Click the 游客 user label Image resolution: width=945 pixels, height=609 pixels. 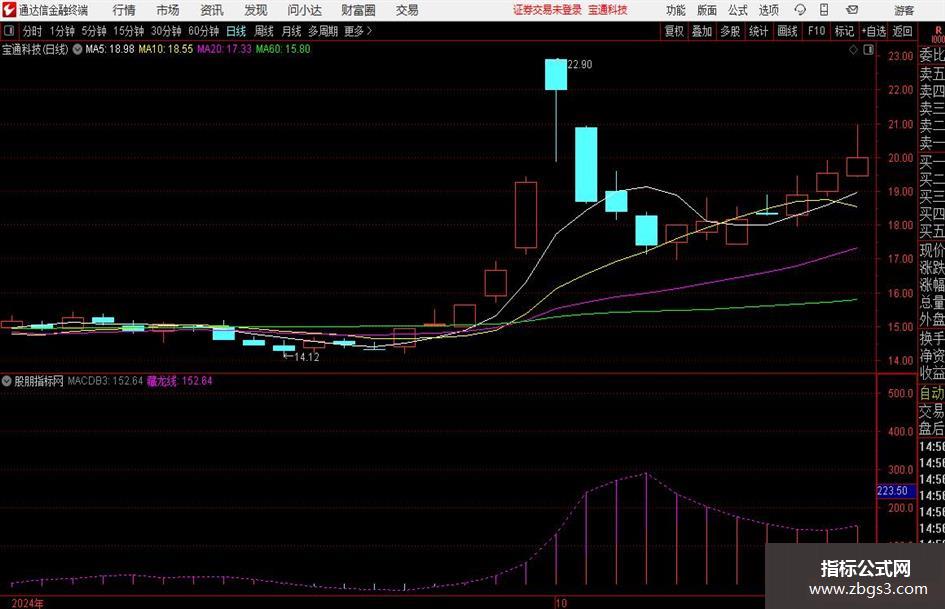pos(904,10)
